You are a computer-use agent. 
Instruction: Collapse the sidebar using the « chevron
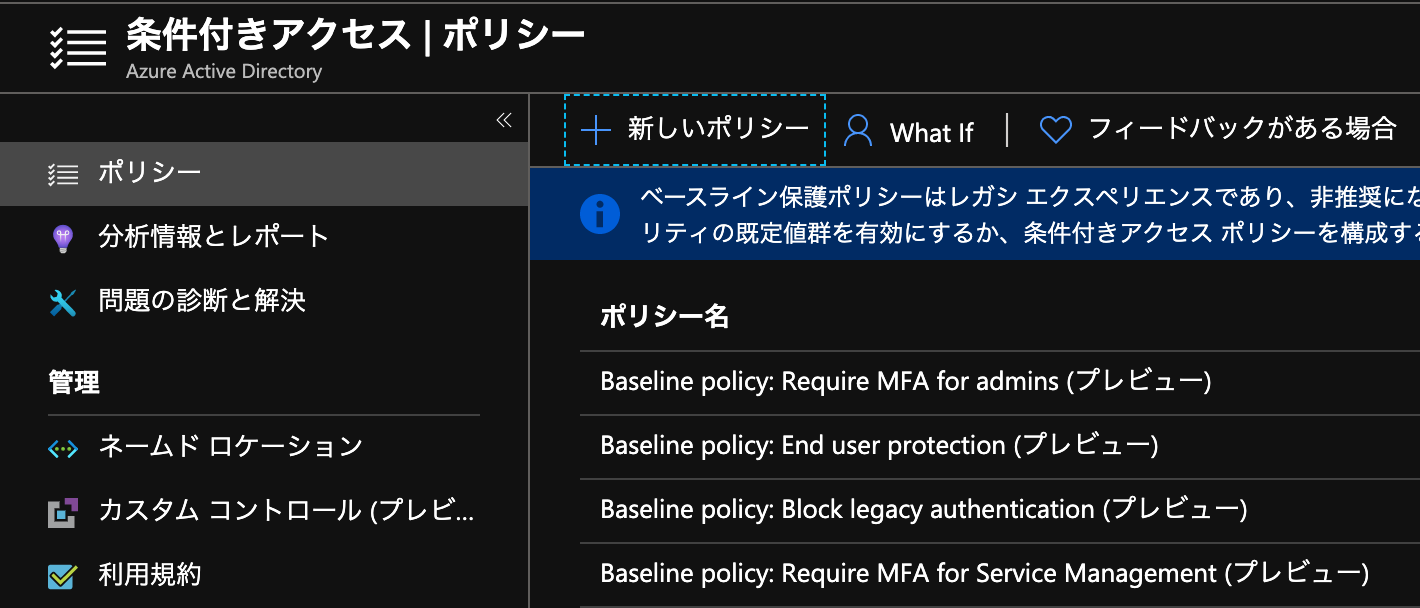tap(506, 119)
